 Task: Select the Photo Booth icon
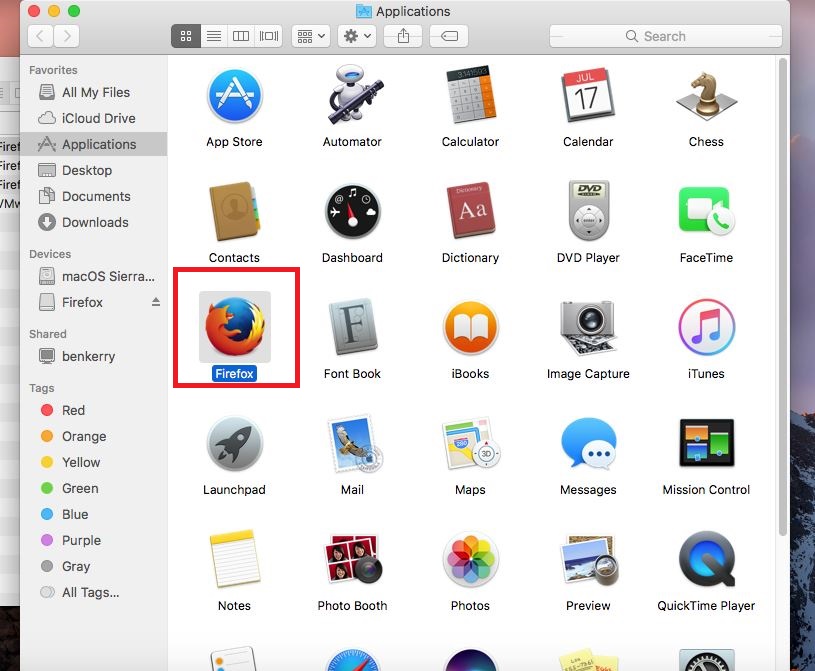tap(353, 559)
